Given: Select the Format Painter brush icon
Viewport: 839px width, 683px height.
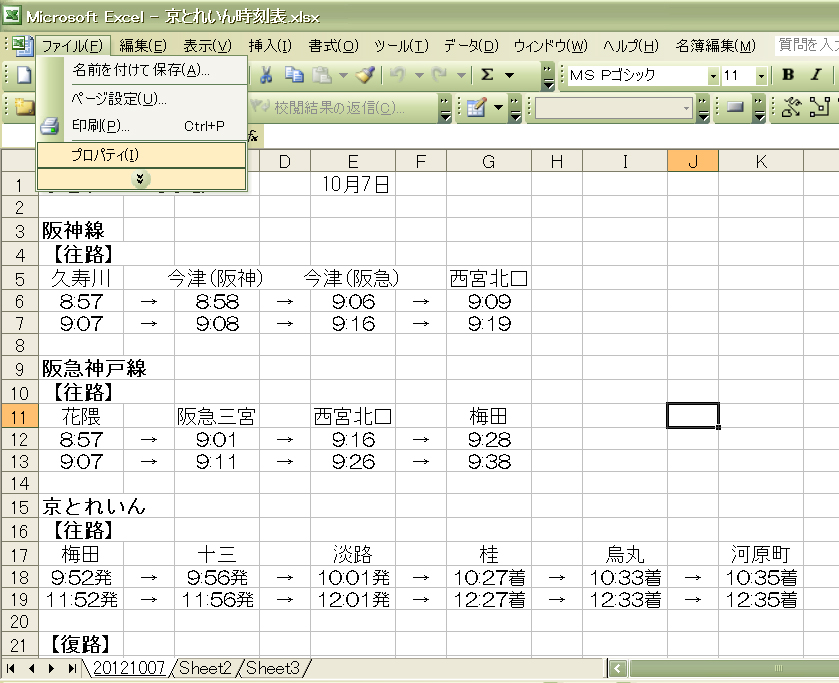Looking at the screenshot, I should (x=366, y=75).
